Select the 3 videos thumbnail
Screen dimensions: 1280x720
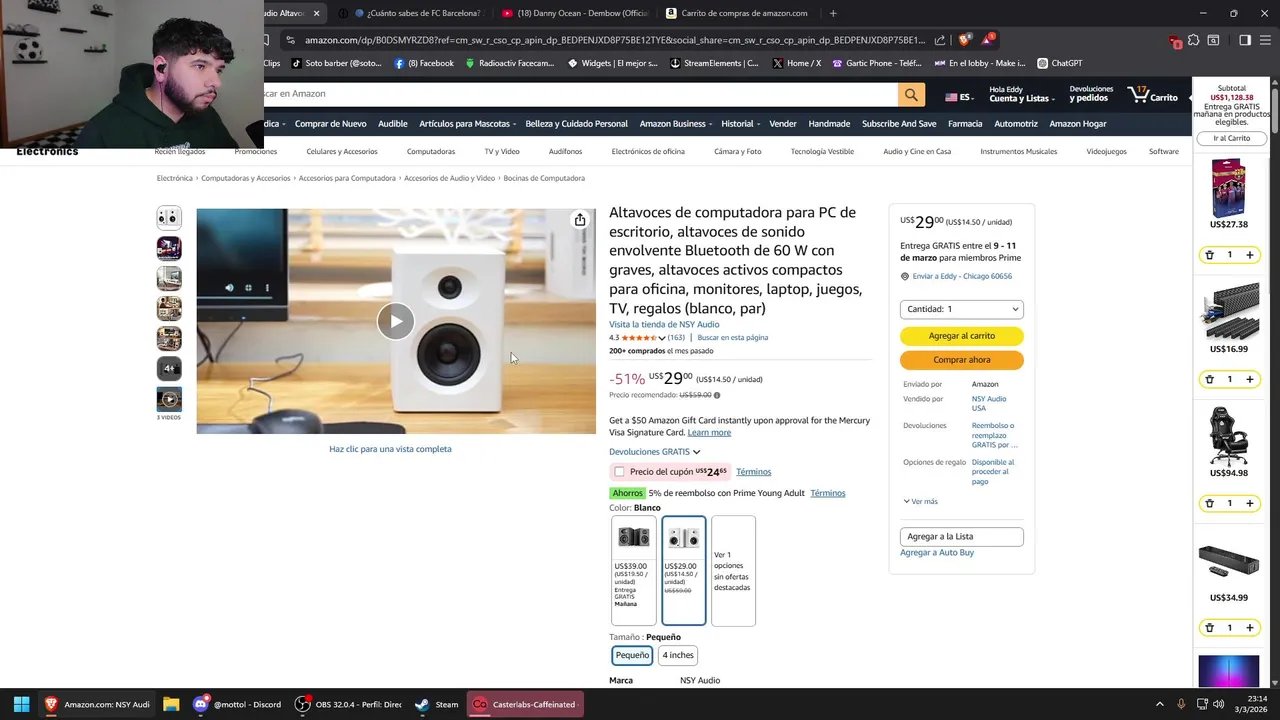[169, 399]
